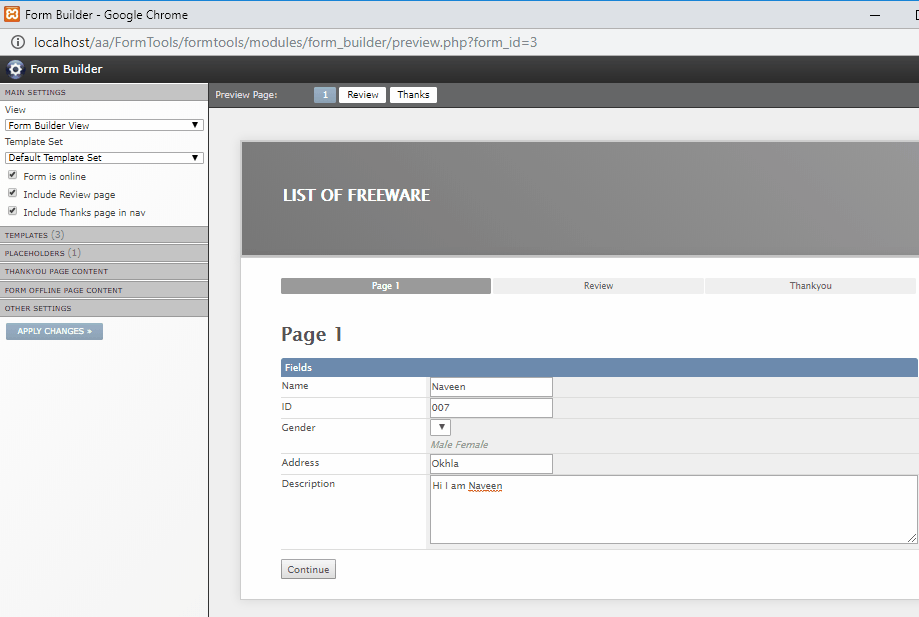Click the 'Name' field label
This screenshot has height=617, width=919.
(x=295, y=386)
